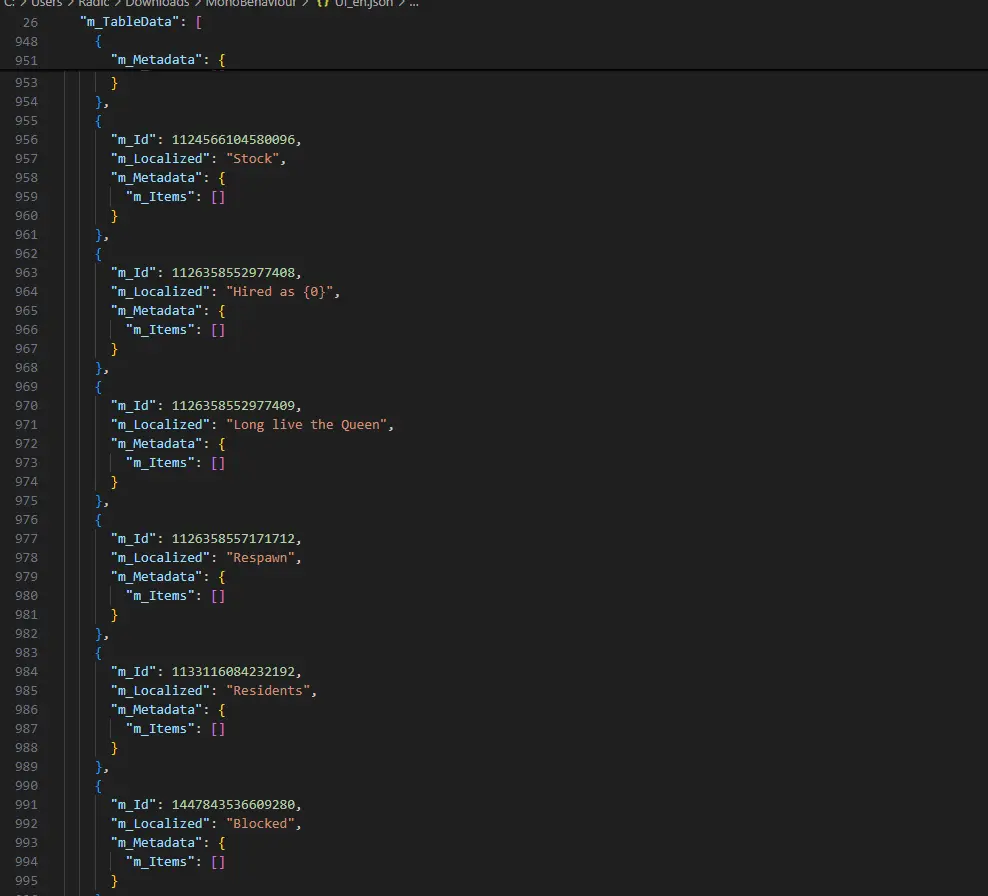Screen dimensions: 988x896
Task: Select line number 953 in gutter
Action: 26,83
